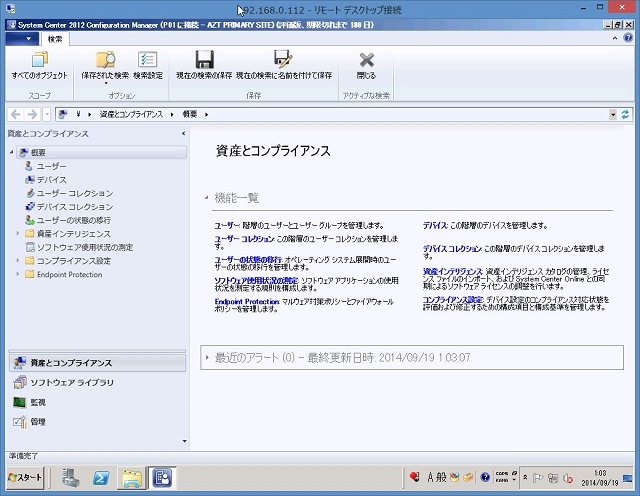Open the ユーザー コレクション link in 機能一覧
Screen dimensions: 640x496
point(244,239)
